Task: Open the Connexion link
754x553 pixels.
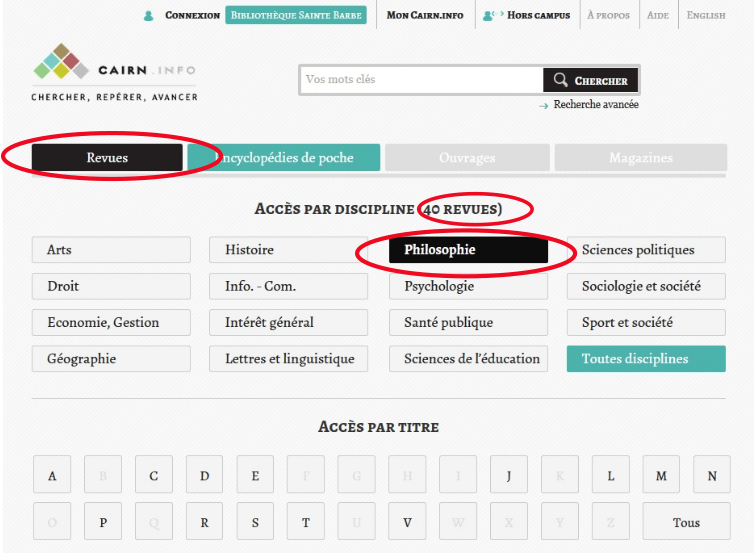Action: [192, 15]
